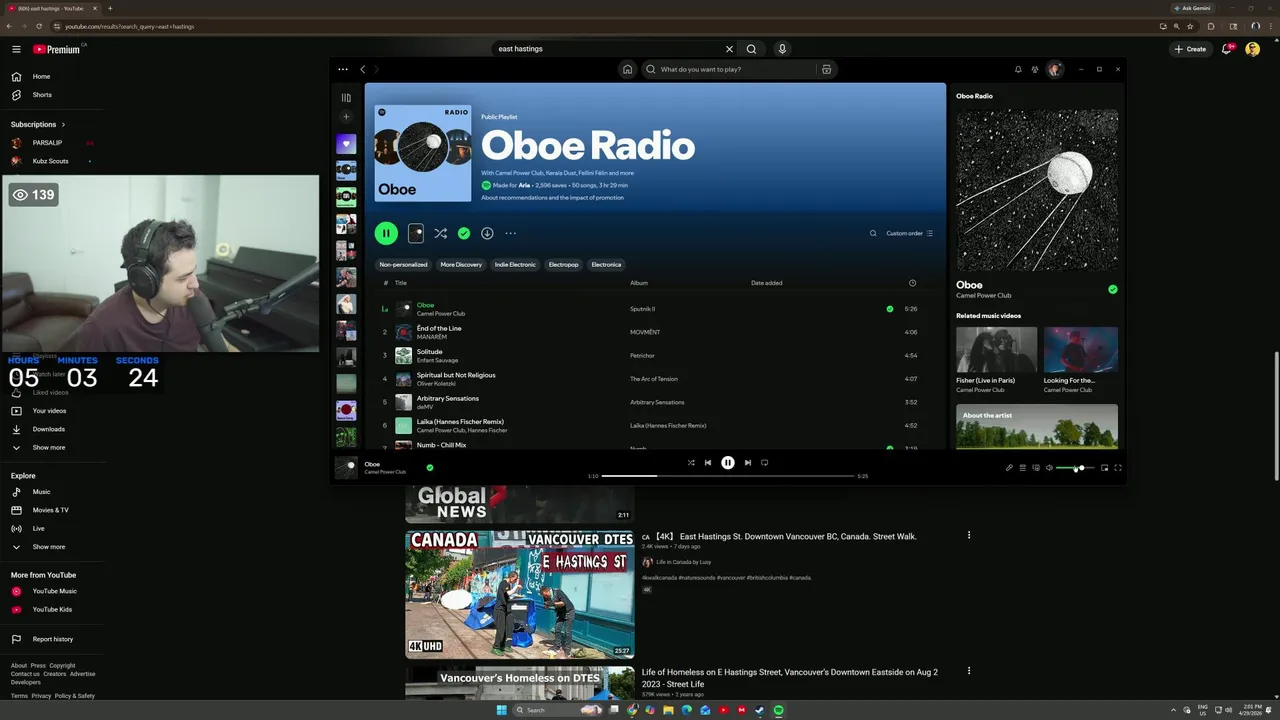Select the Non-personalized filter chip
The width and height of the screenshot is (1280, 720).
coord(403,265)
